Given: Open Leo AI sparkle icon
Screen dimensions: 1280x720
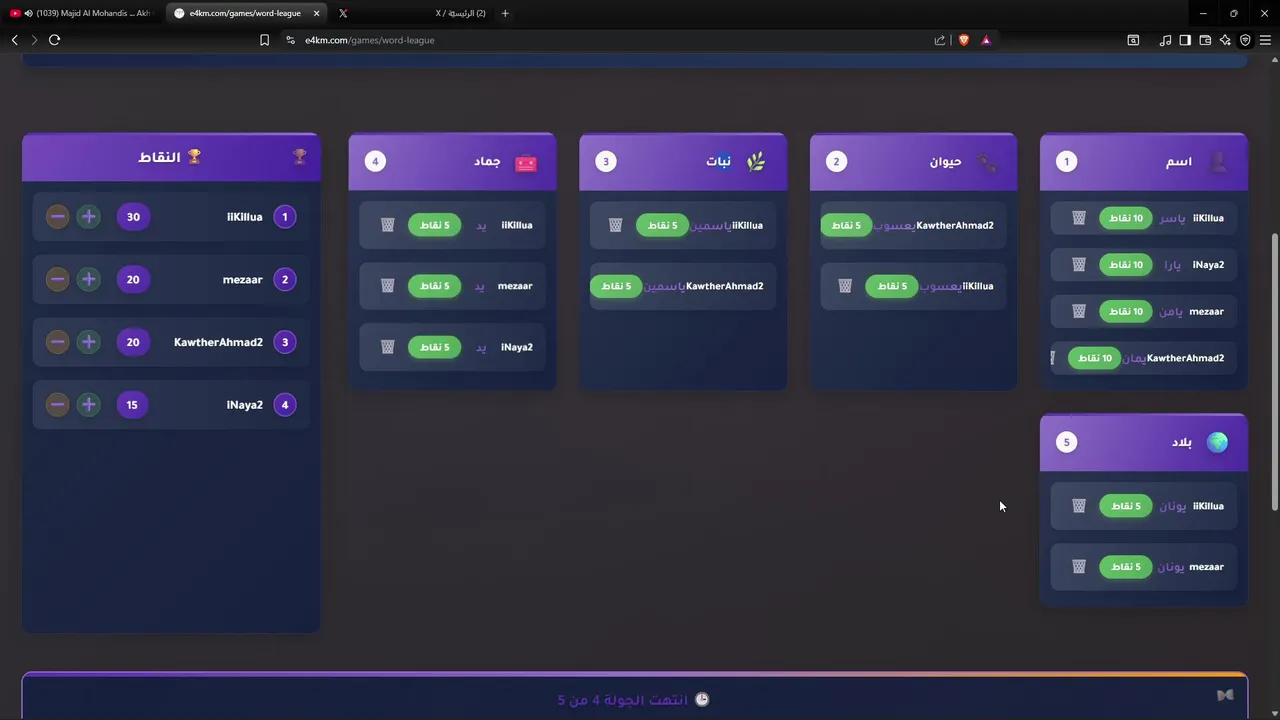Looking at the screenshot, I should [1225, 40].
